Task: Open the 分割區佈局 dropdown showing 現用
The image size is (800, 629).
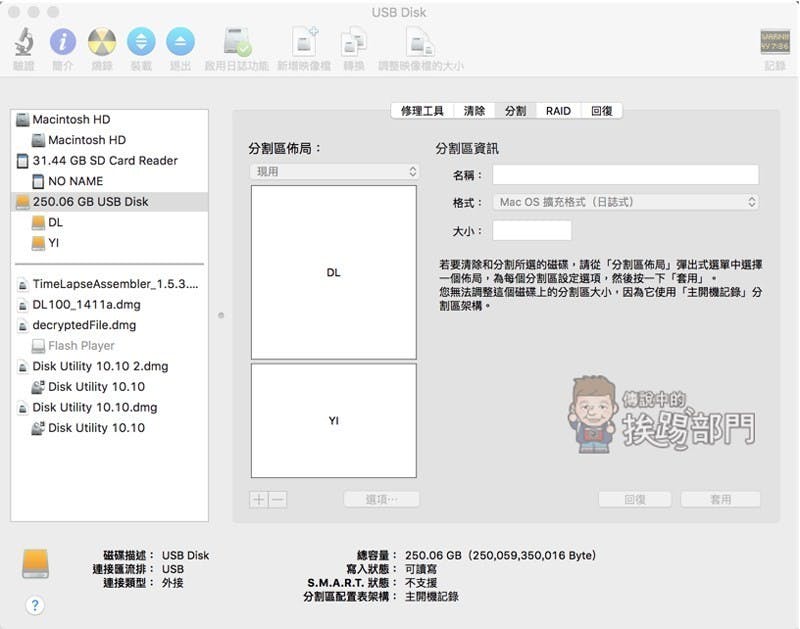Action: pos(334,171)
